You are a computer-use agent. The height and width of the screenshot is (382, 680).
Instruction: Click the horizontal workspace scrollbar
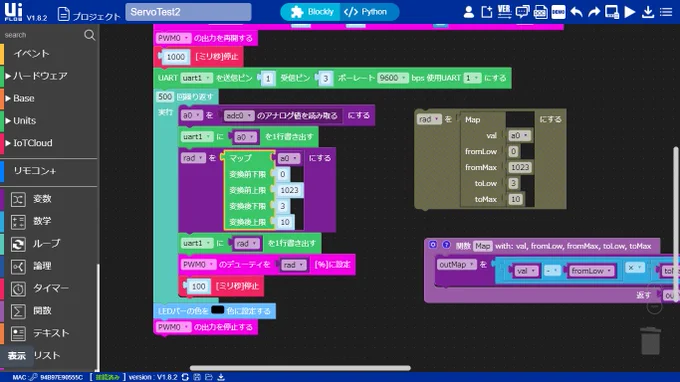pos(300,368)
